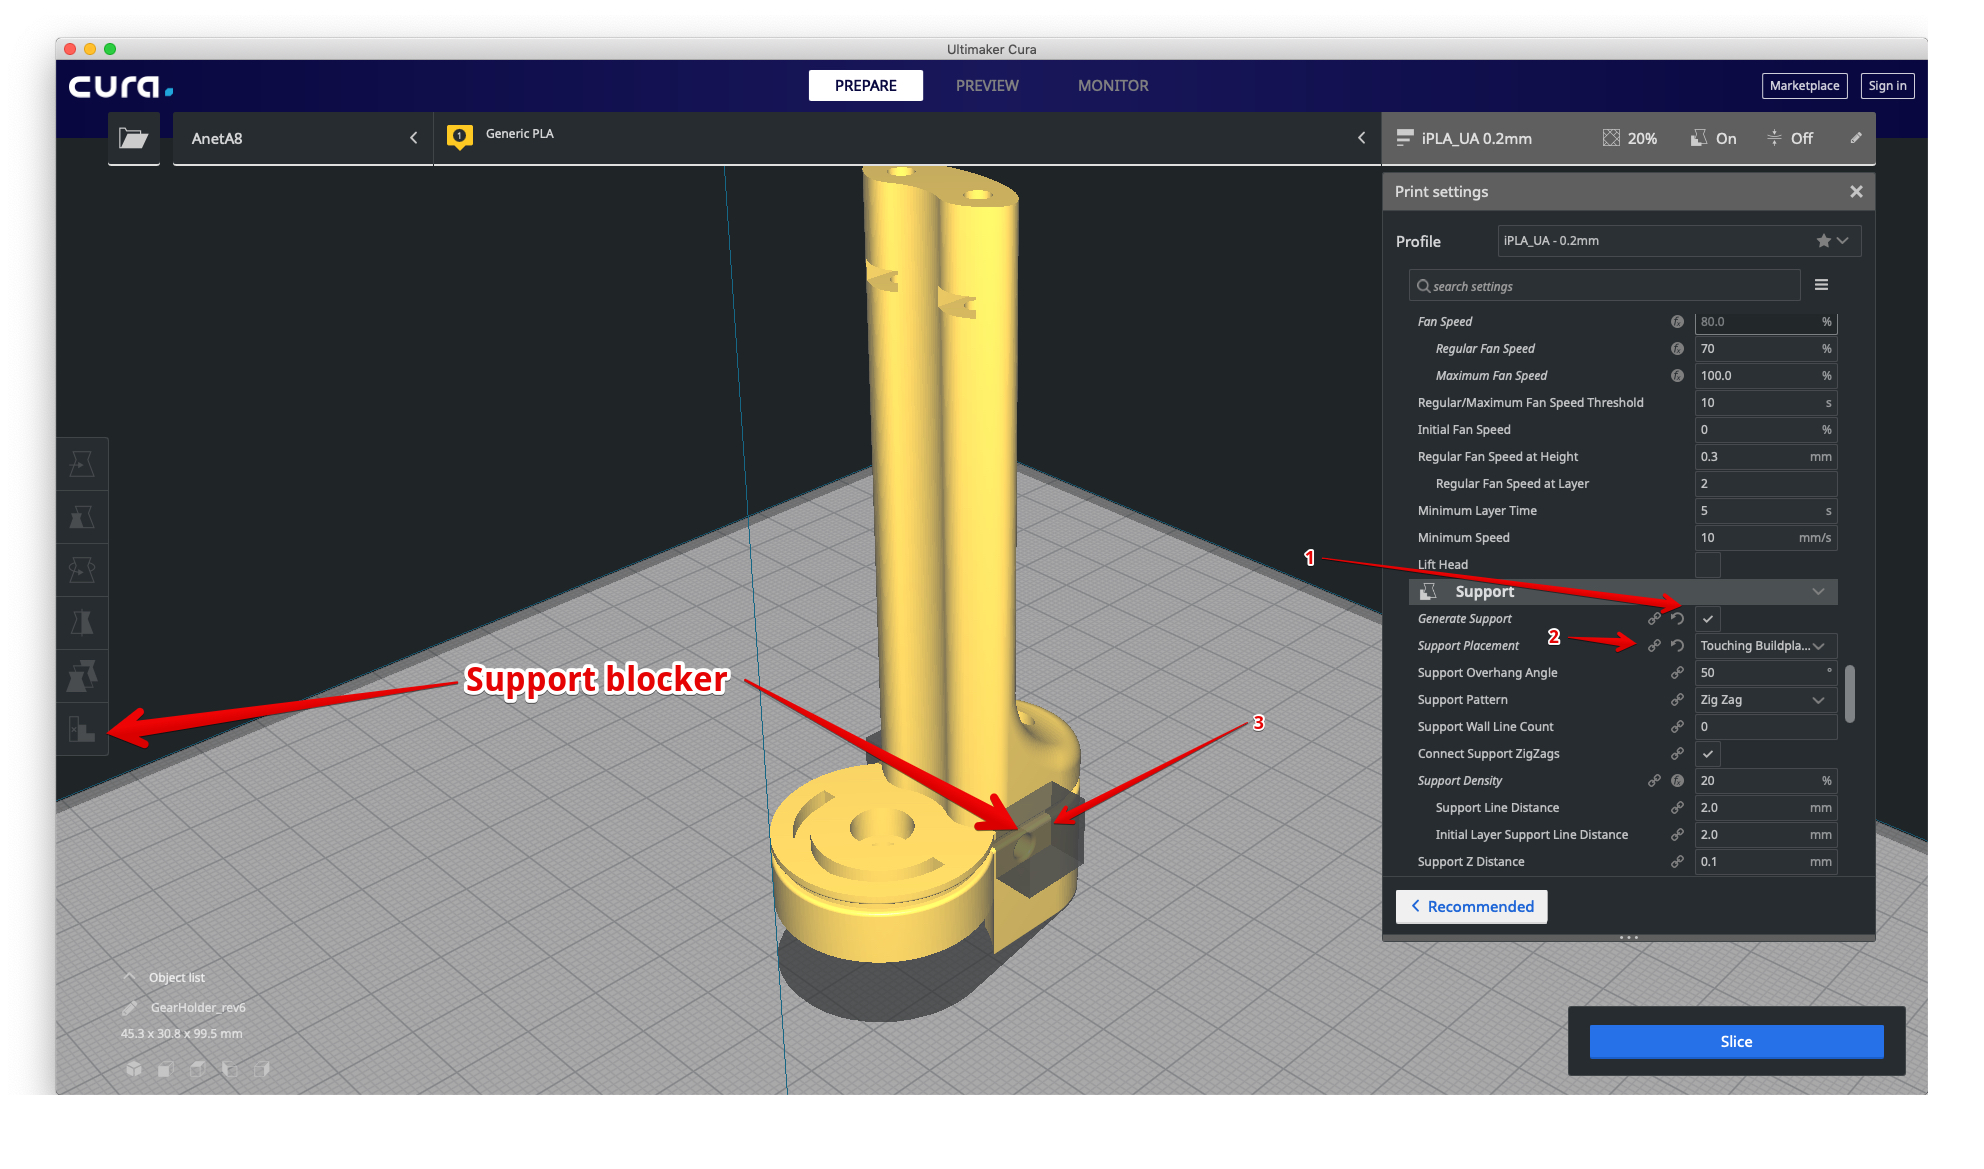This screenshot has width=1984, height=1169.
Task: Open a file using the folder icon
Action: coord(133,138)
